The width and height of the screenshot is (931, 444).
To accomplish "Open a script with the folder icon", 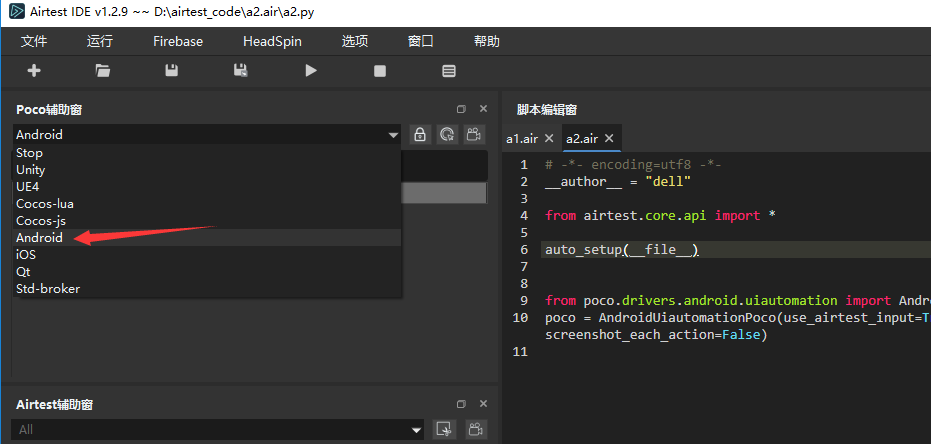I will 103,71.
